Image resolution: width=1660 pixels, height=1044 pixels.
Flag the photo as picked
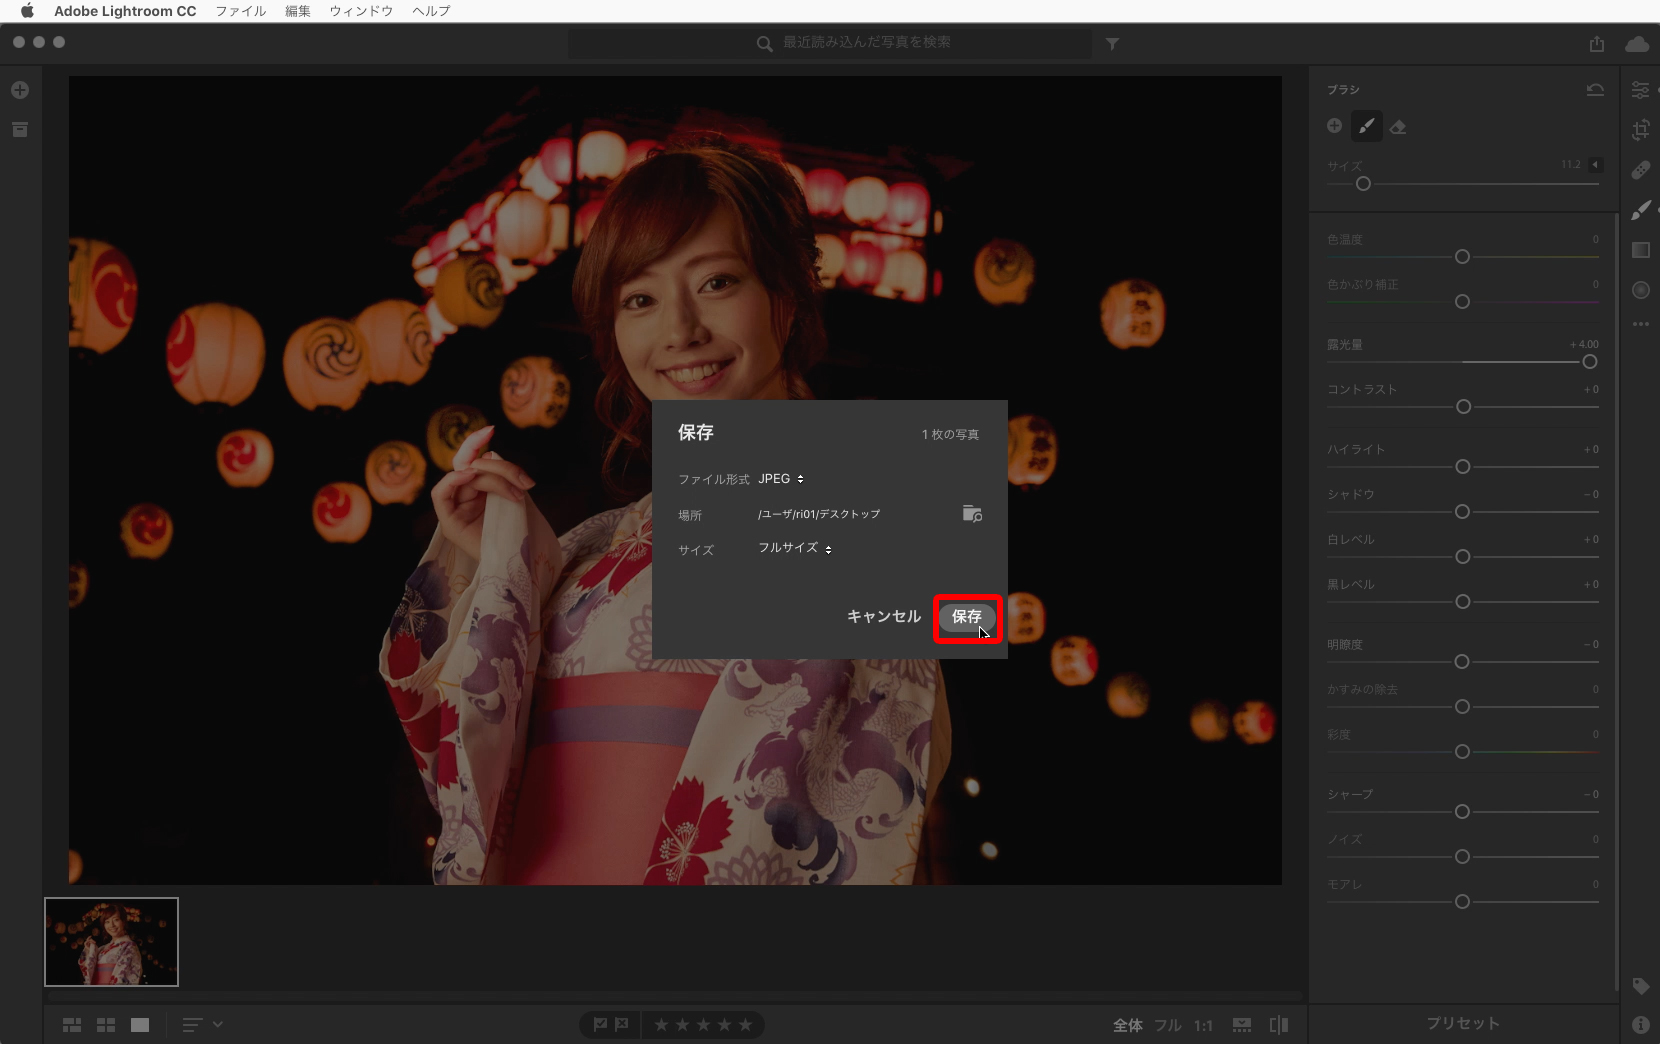pyautogui.click(x=600, y=1025)
